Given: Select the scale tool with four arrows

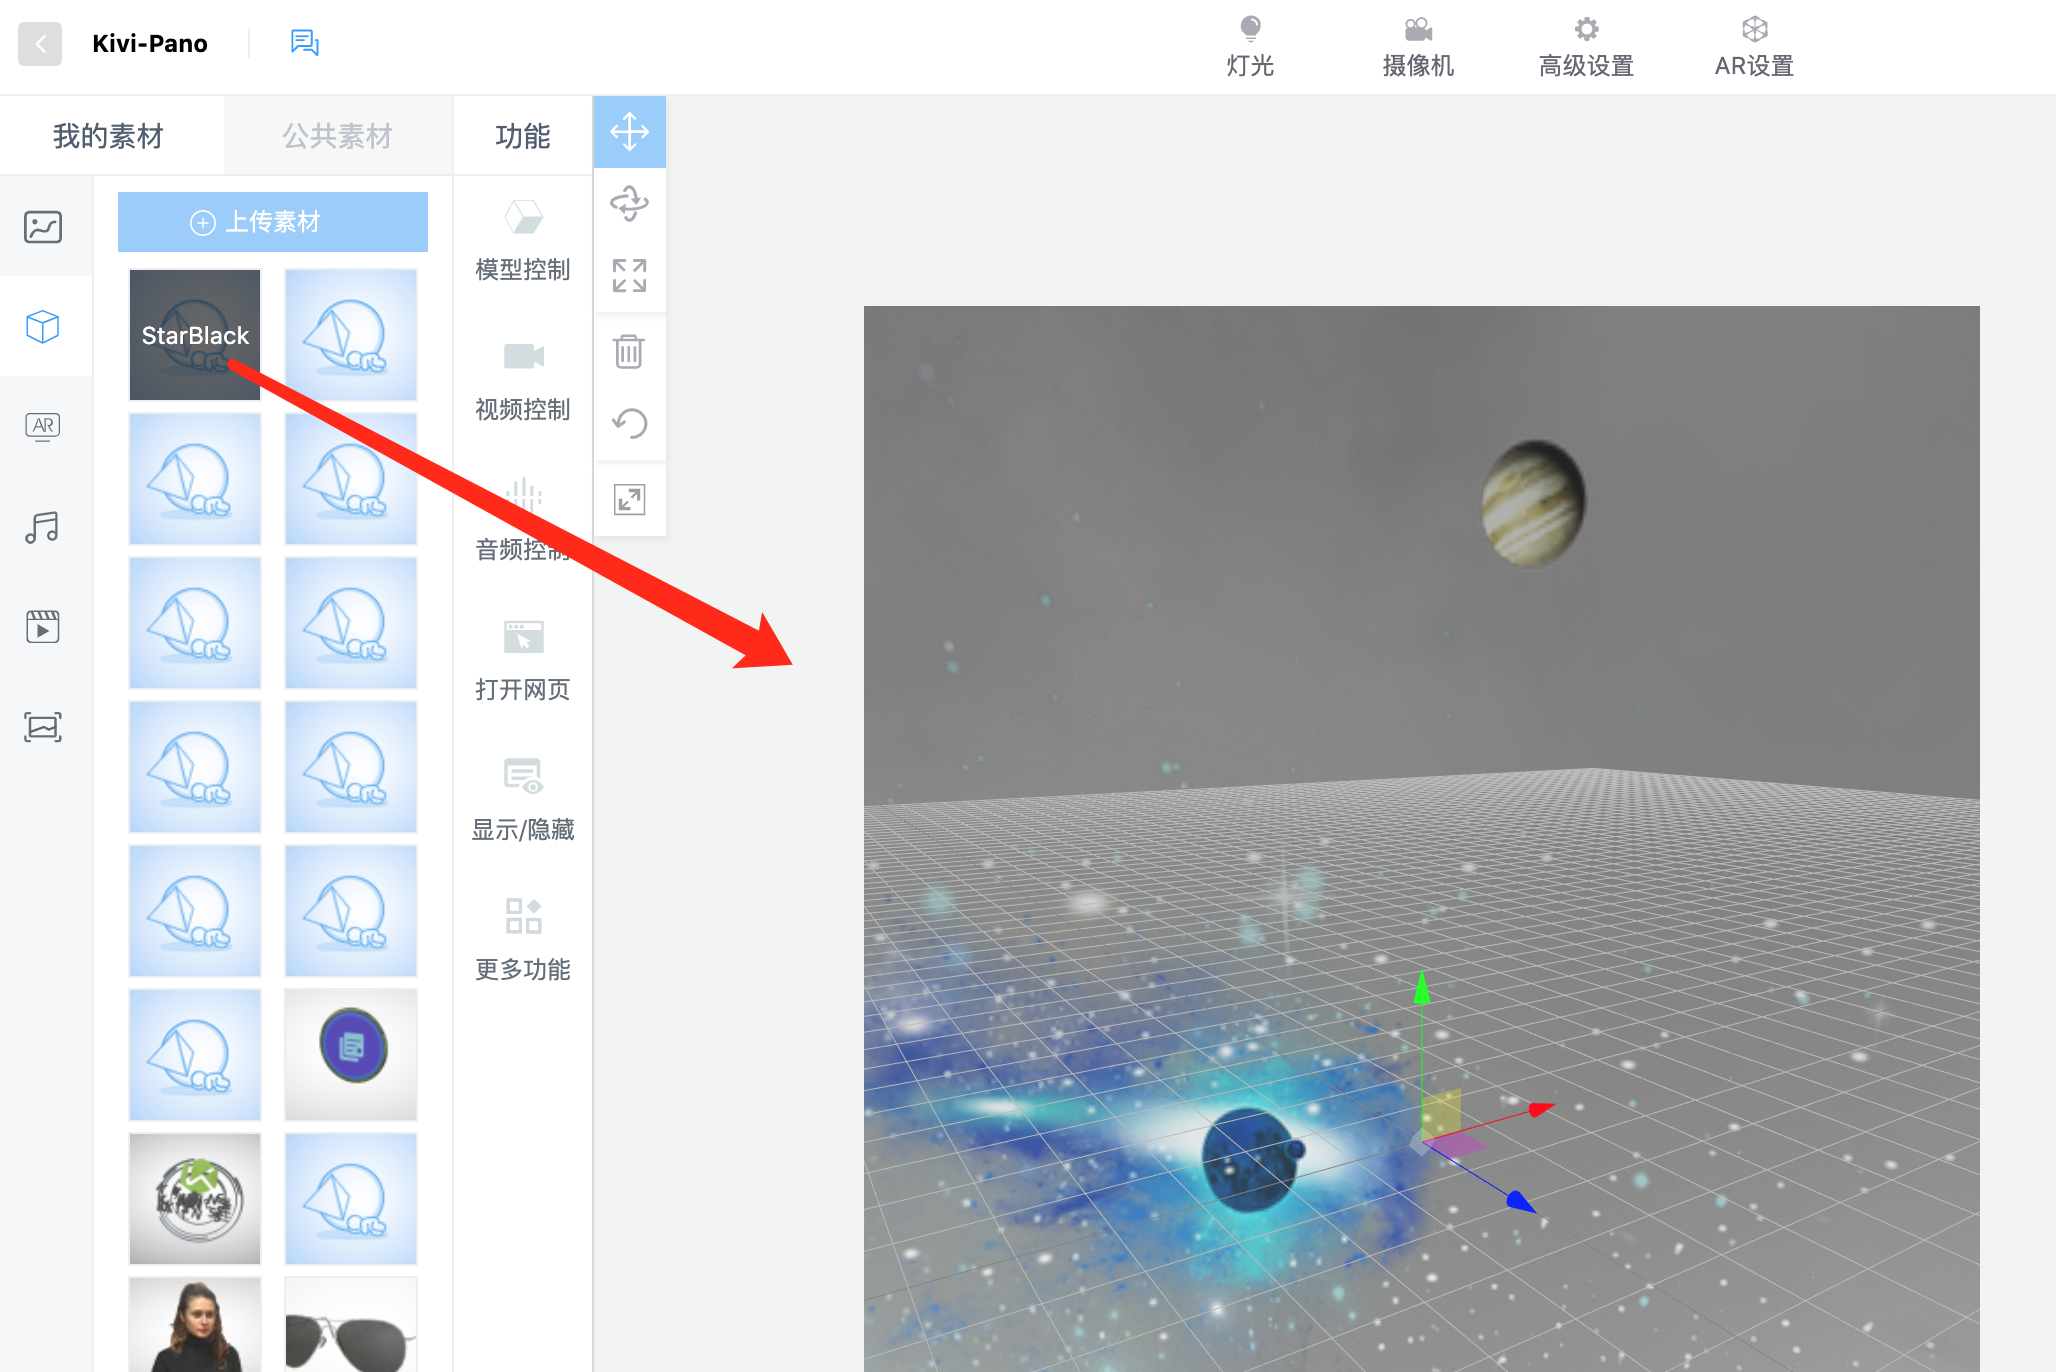Looking at the screenshot, I should click(629, 275).
